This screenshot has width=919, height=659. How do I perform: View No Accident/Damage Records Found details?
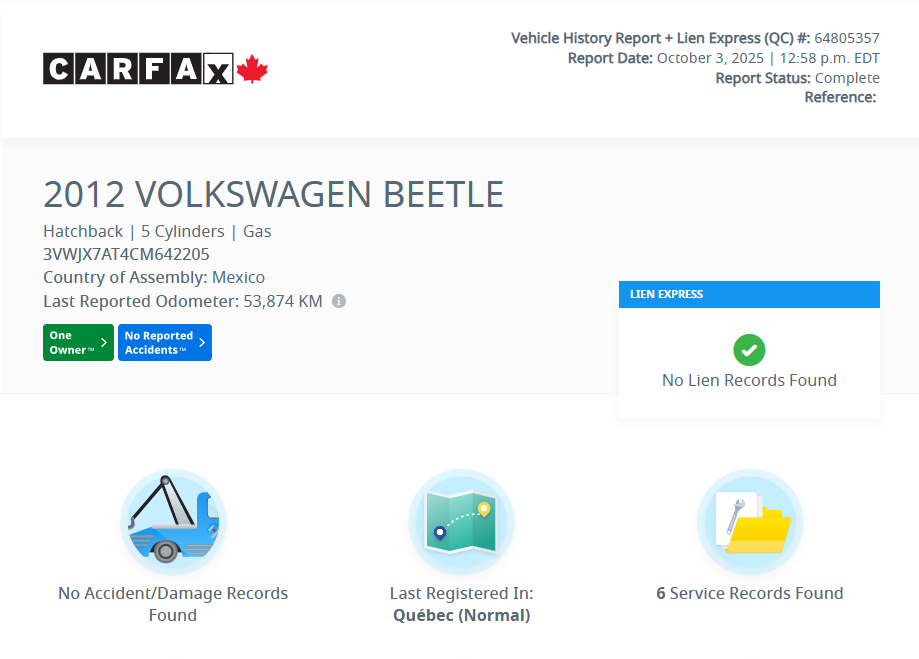[x=173, y=604]
